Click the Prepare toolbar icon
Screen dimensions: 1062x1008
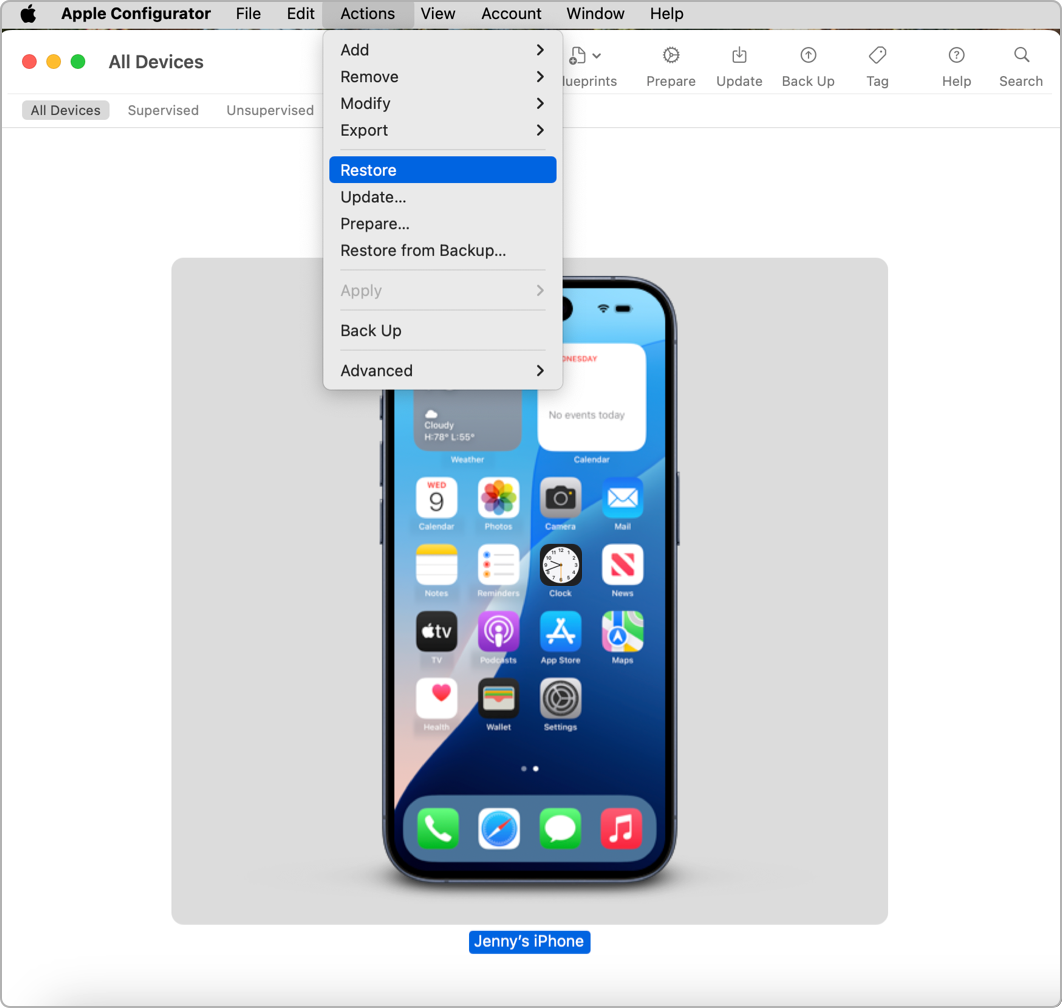click(671, 56)
